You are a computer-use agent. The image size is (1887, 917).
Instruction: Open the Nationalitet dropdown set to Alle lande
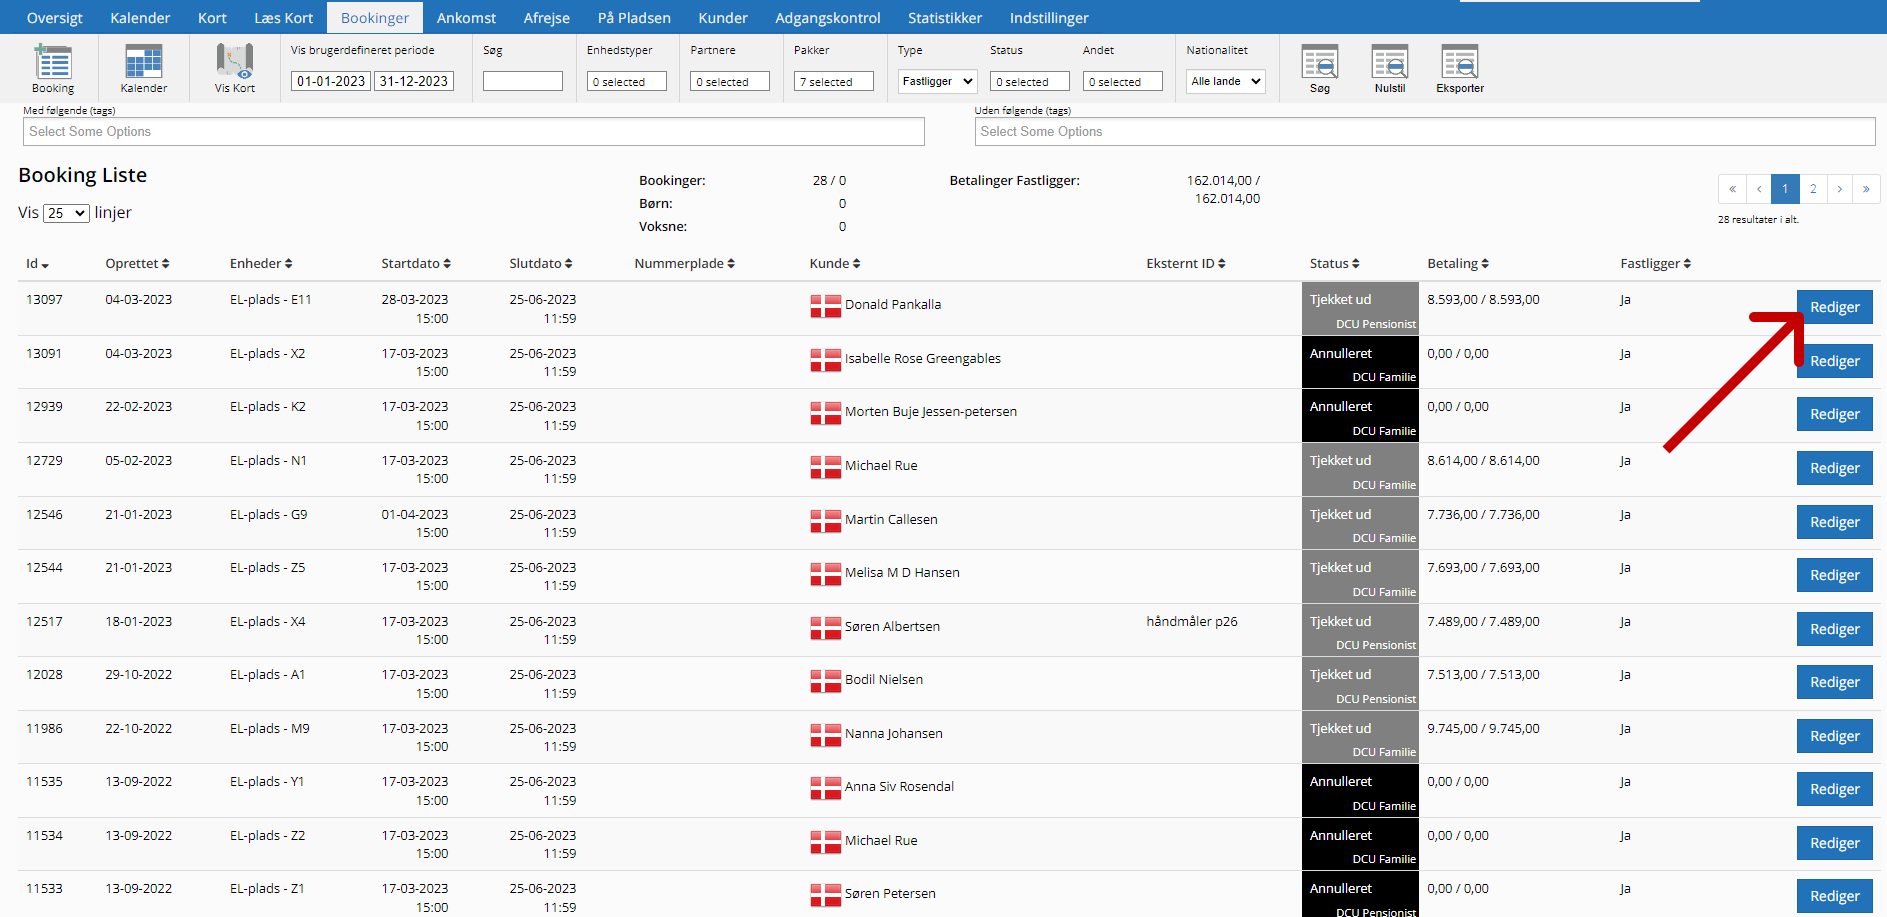point(1225,82)
